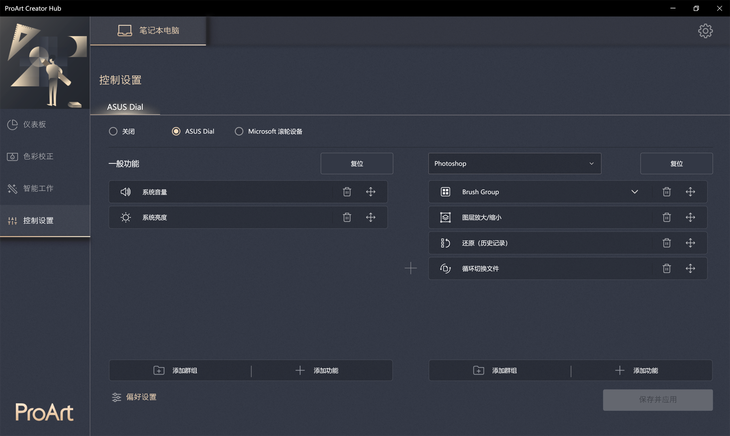Click move handle for 系统音量 row
Viewport: 730px width, 436px height.
(370, 191)
